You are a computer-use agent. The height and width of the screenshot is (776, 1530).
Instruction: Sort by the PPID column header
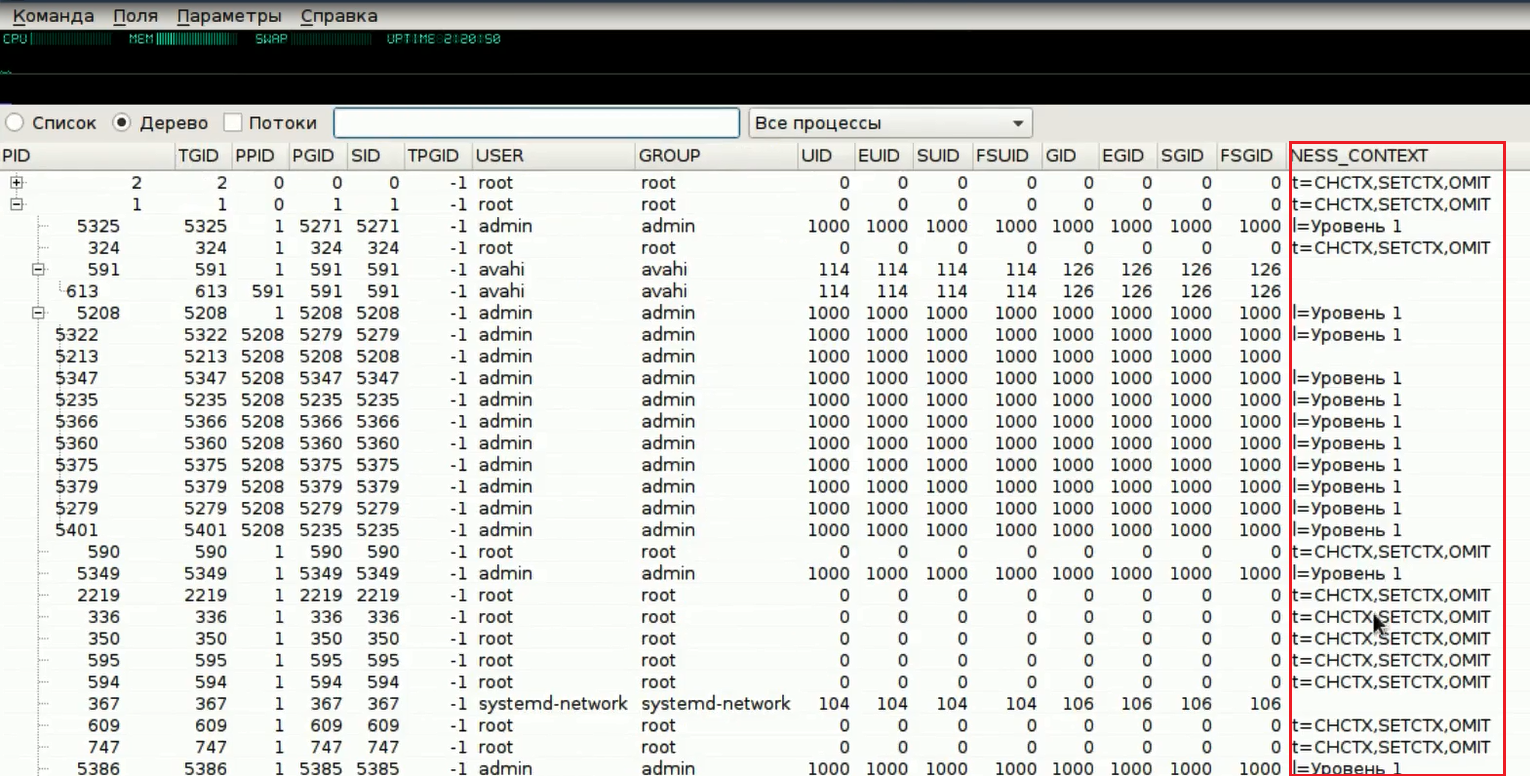tap(260, 155)
